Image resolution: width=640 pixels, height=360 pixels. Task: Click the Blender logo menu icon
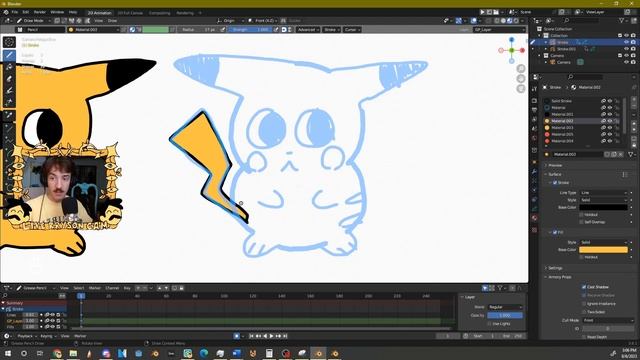6,12
